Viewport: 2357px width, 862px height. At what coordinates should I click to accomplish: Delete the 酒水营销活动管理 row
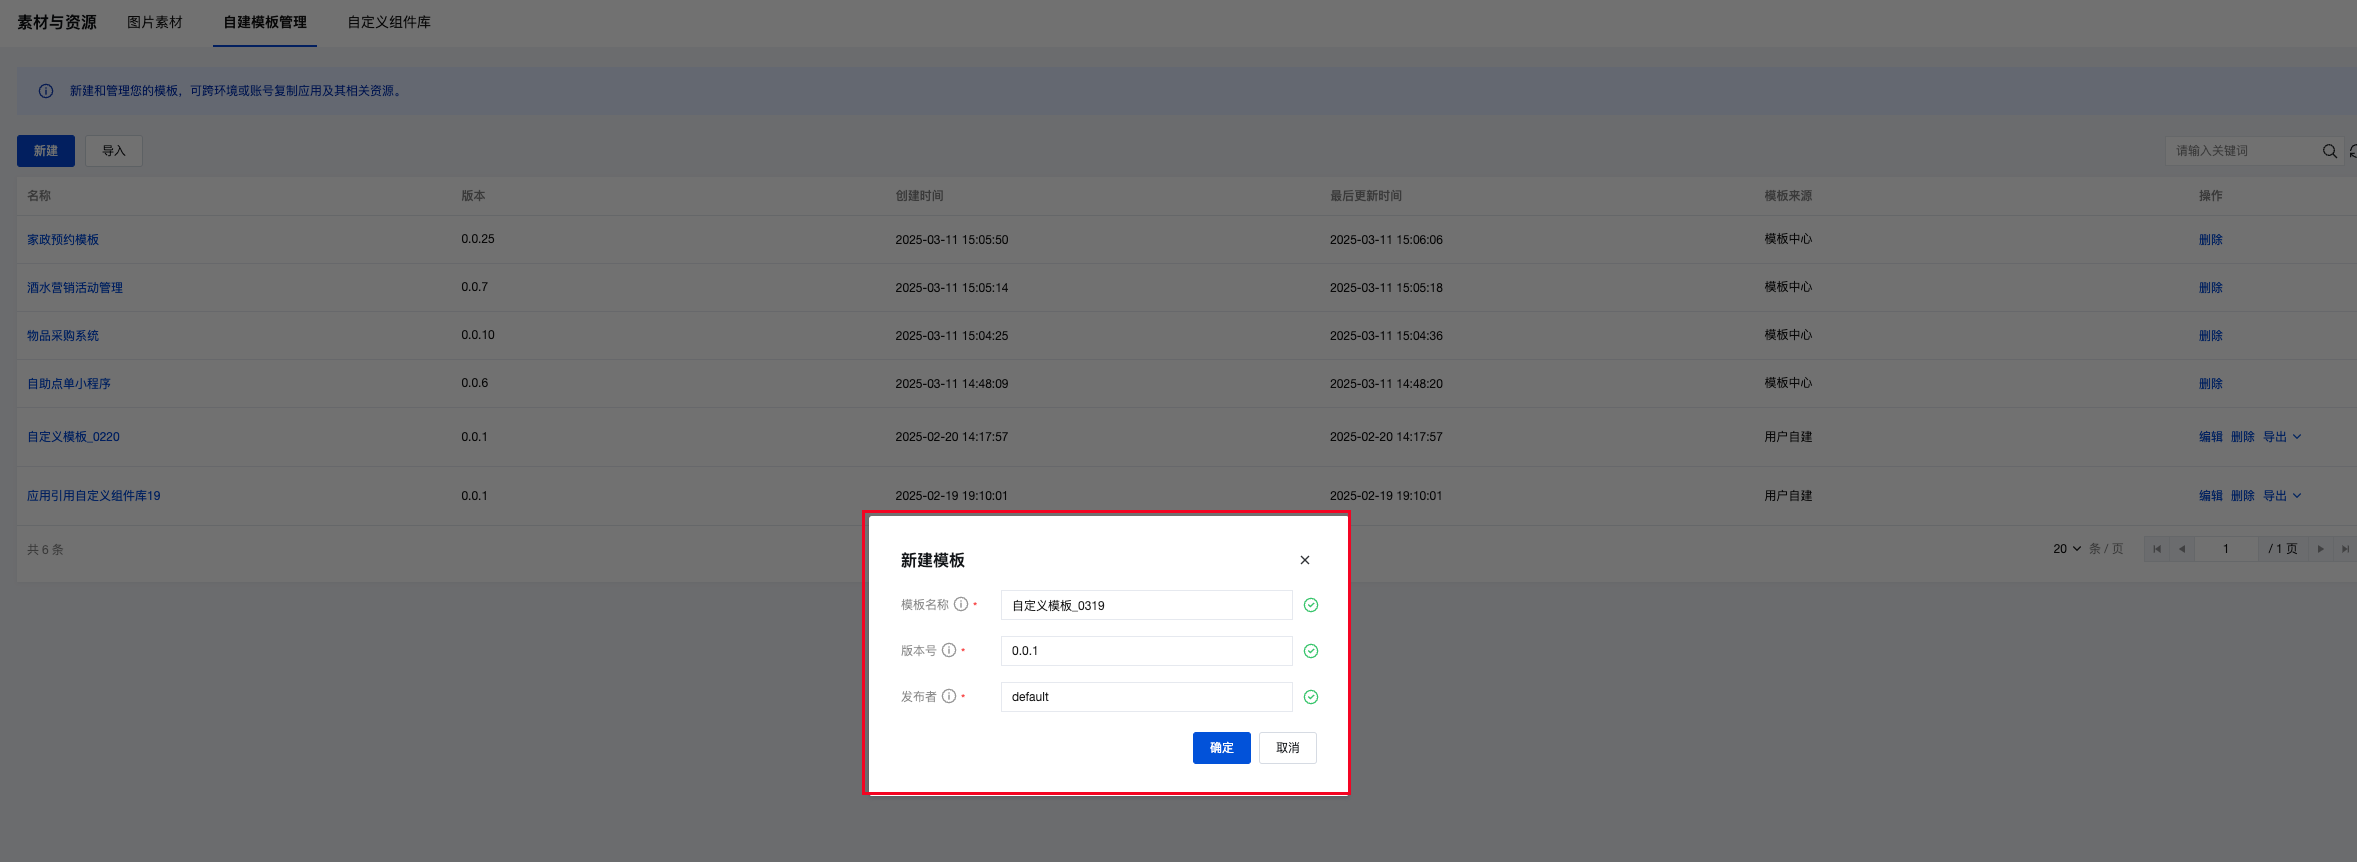coord(2210,288)
